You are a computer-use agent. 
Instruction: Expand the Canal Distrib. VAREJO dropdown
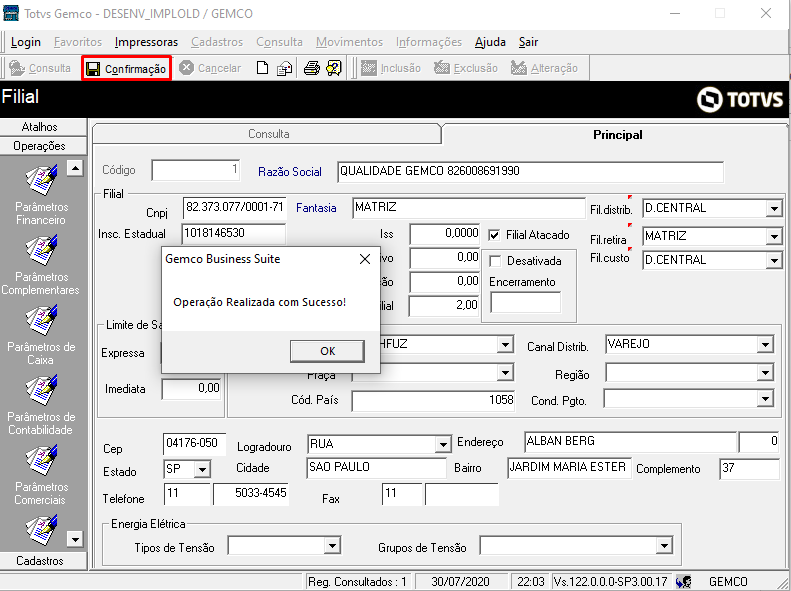click(765, 345)
